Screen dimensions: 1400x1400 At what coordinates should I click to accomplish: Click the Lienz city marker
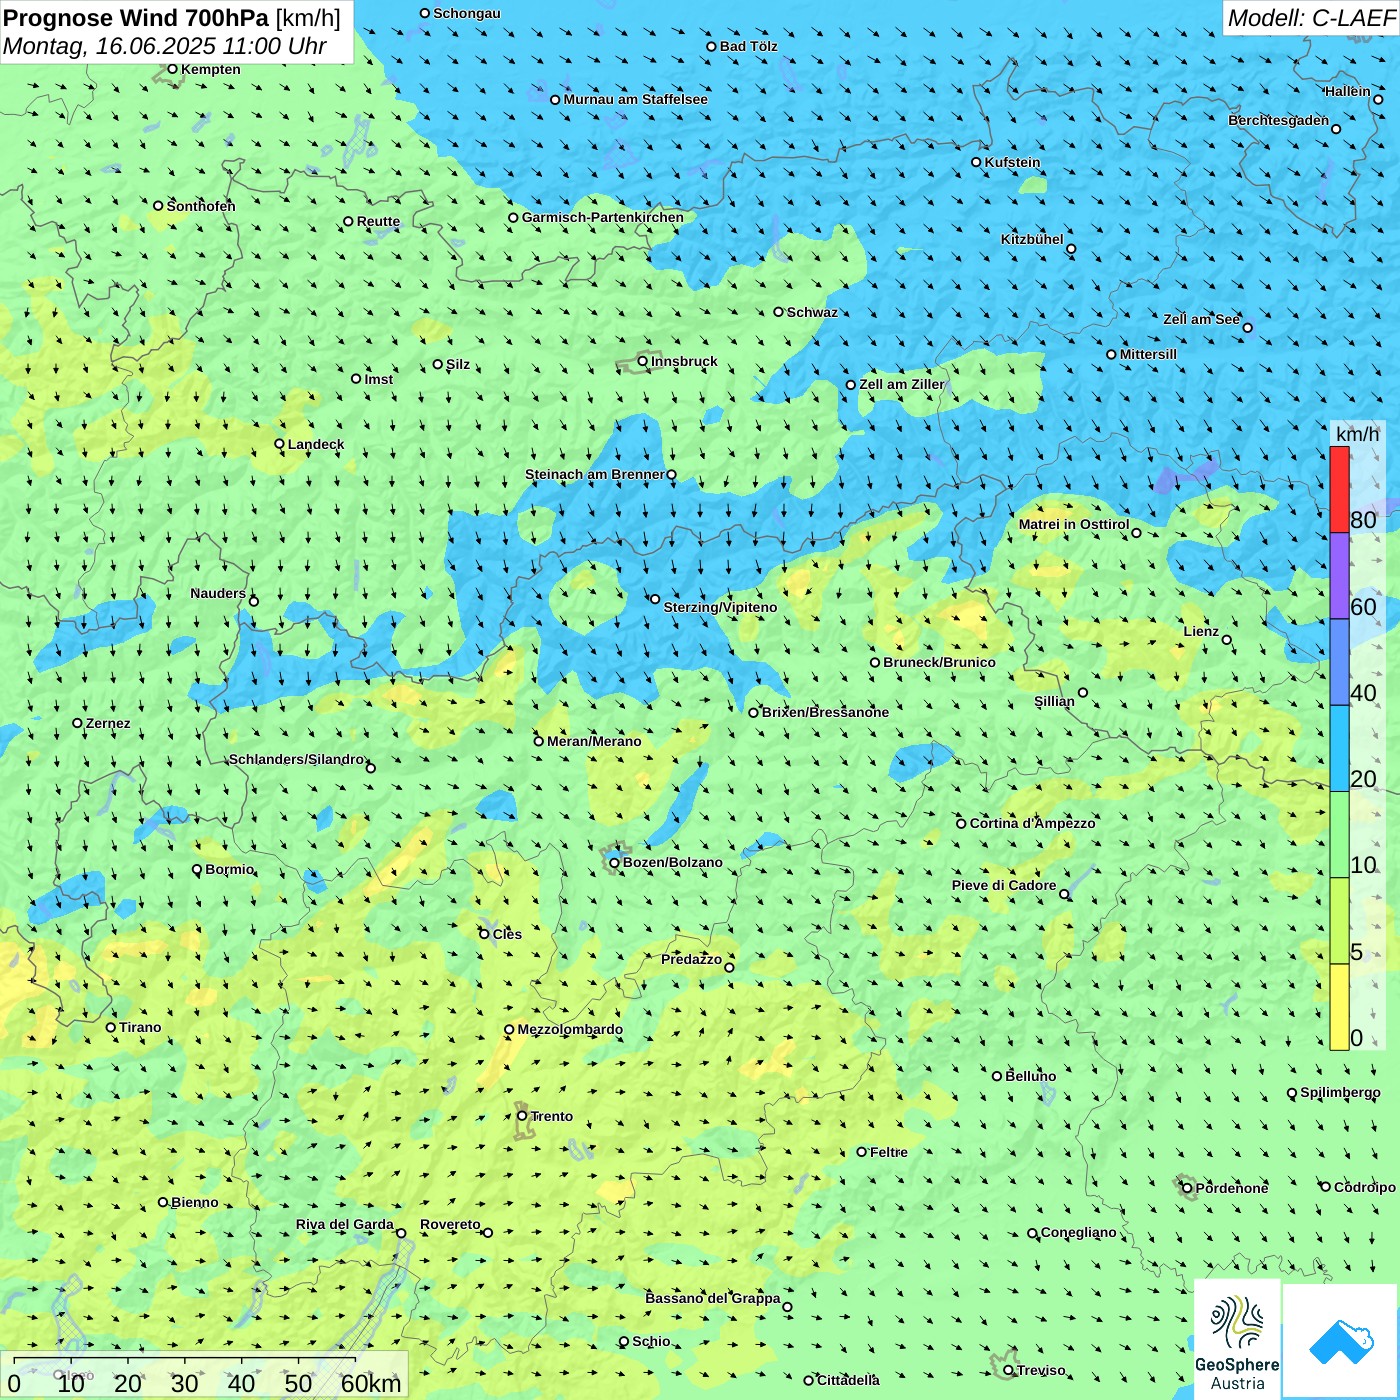click(1227, 640)
